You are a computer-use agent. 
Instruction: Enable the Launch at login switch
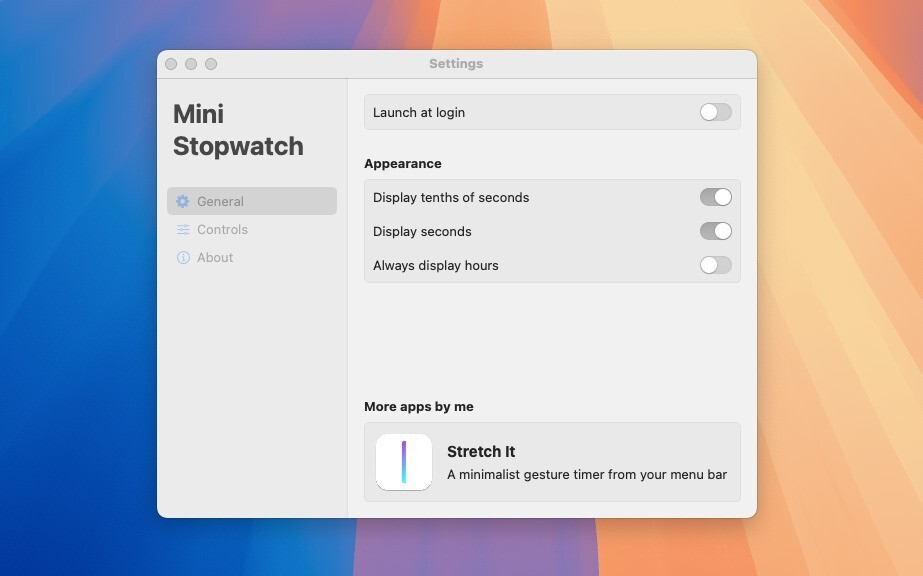click(x=715, y=112)
